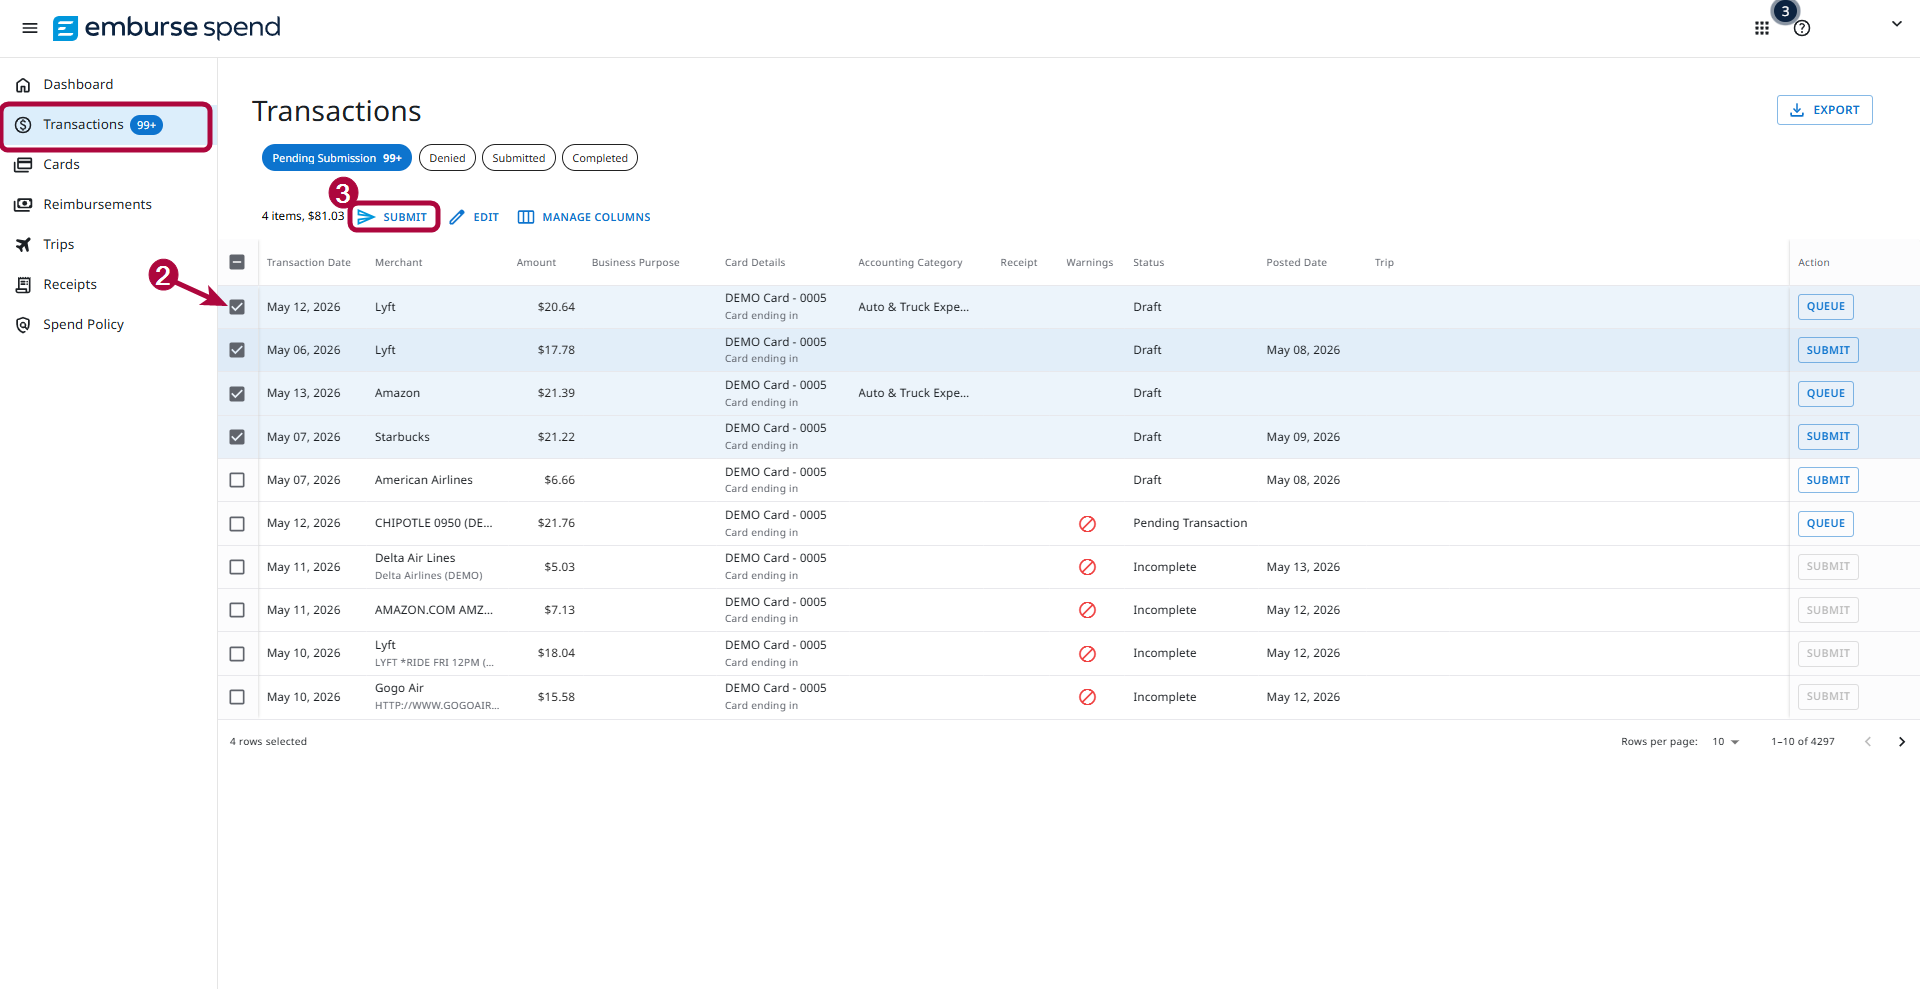Click the Trips airplane icon
Viewport: 1920px width, 989px height.
23,245
